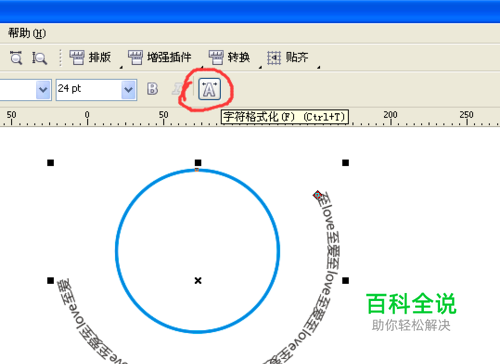Screen dimensions: 500x364
Task: Click the middle-right selection handle
Action: 345,281
